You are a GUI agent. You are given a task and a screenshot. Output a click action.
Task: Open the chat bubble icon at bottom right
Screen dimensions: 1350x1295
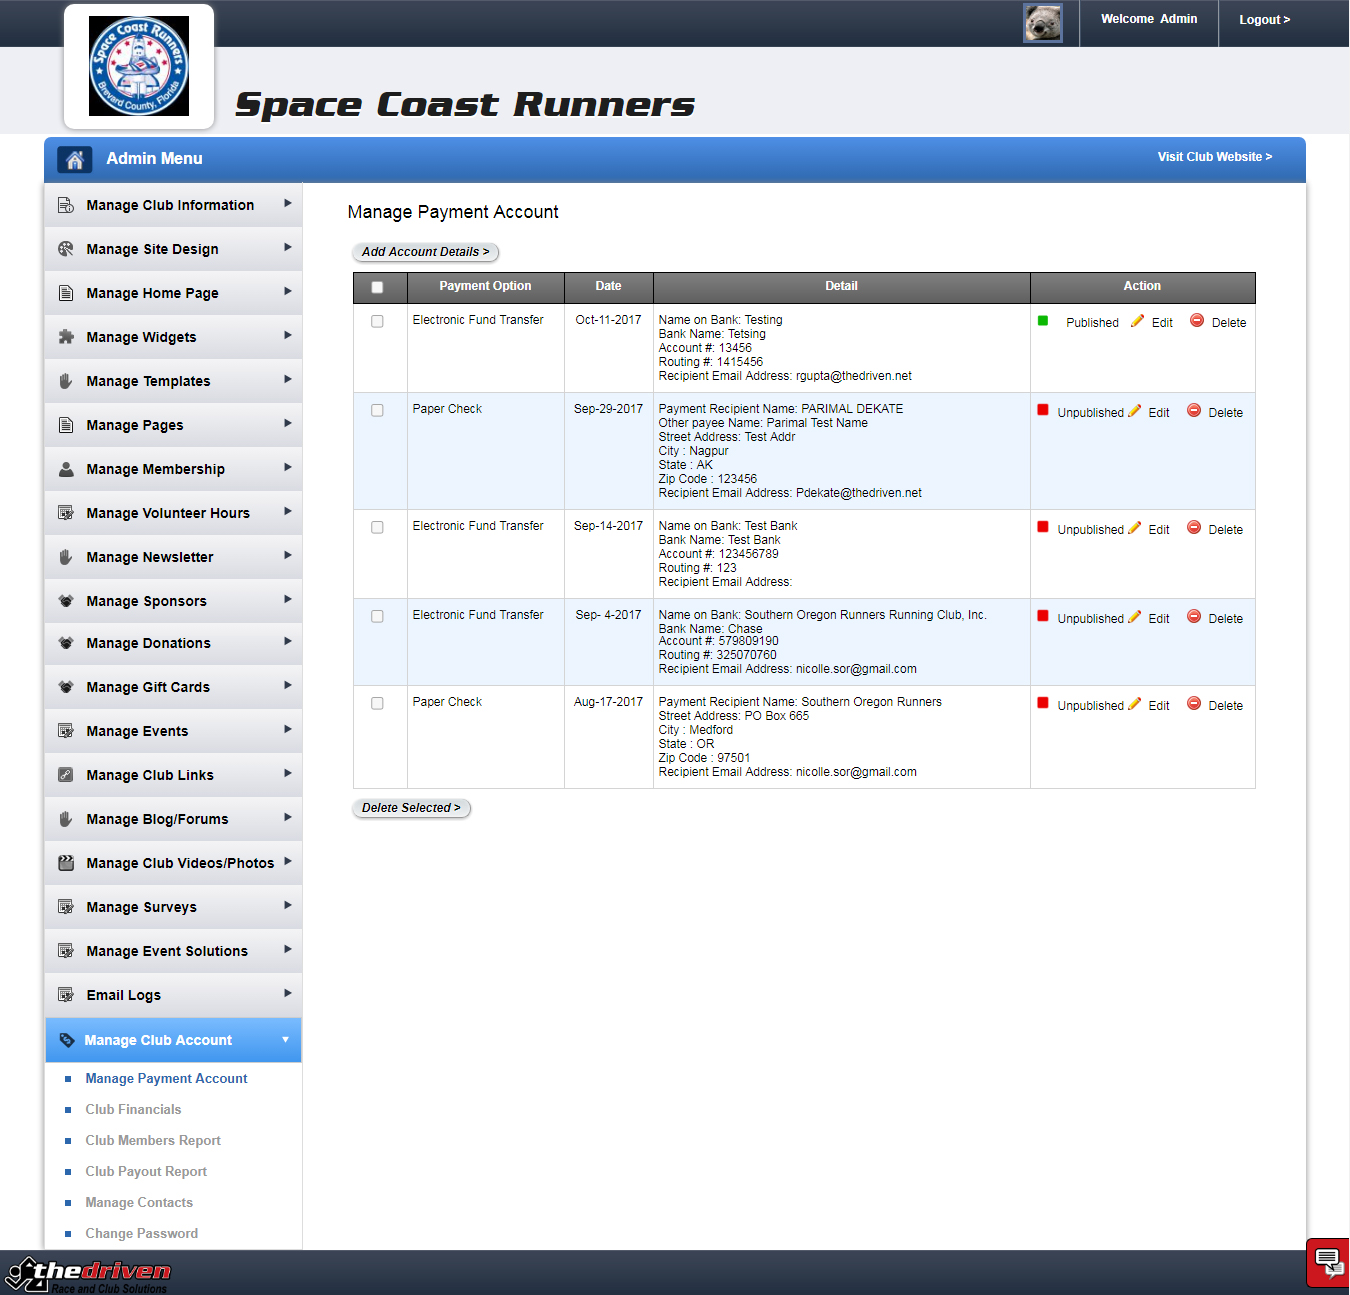point(1328,1262)
